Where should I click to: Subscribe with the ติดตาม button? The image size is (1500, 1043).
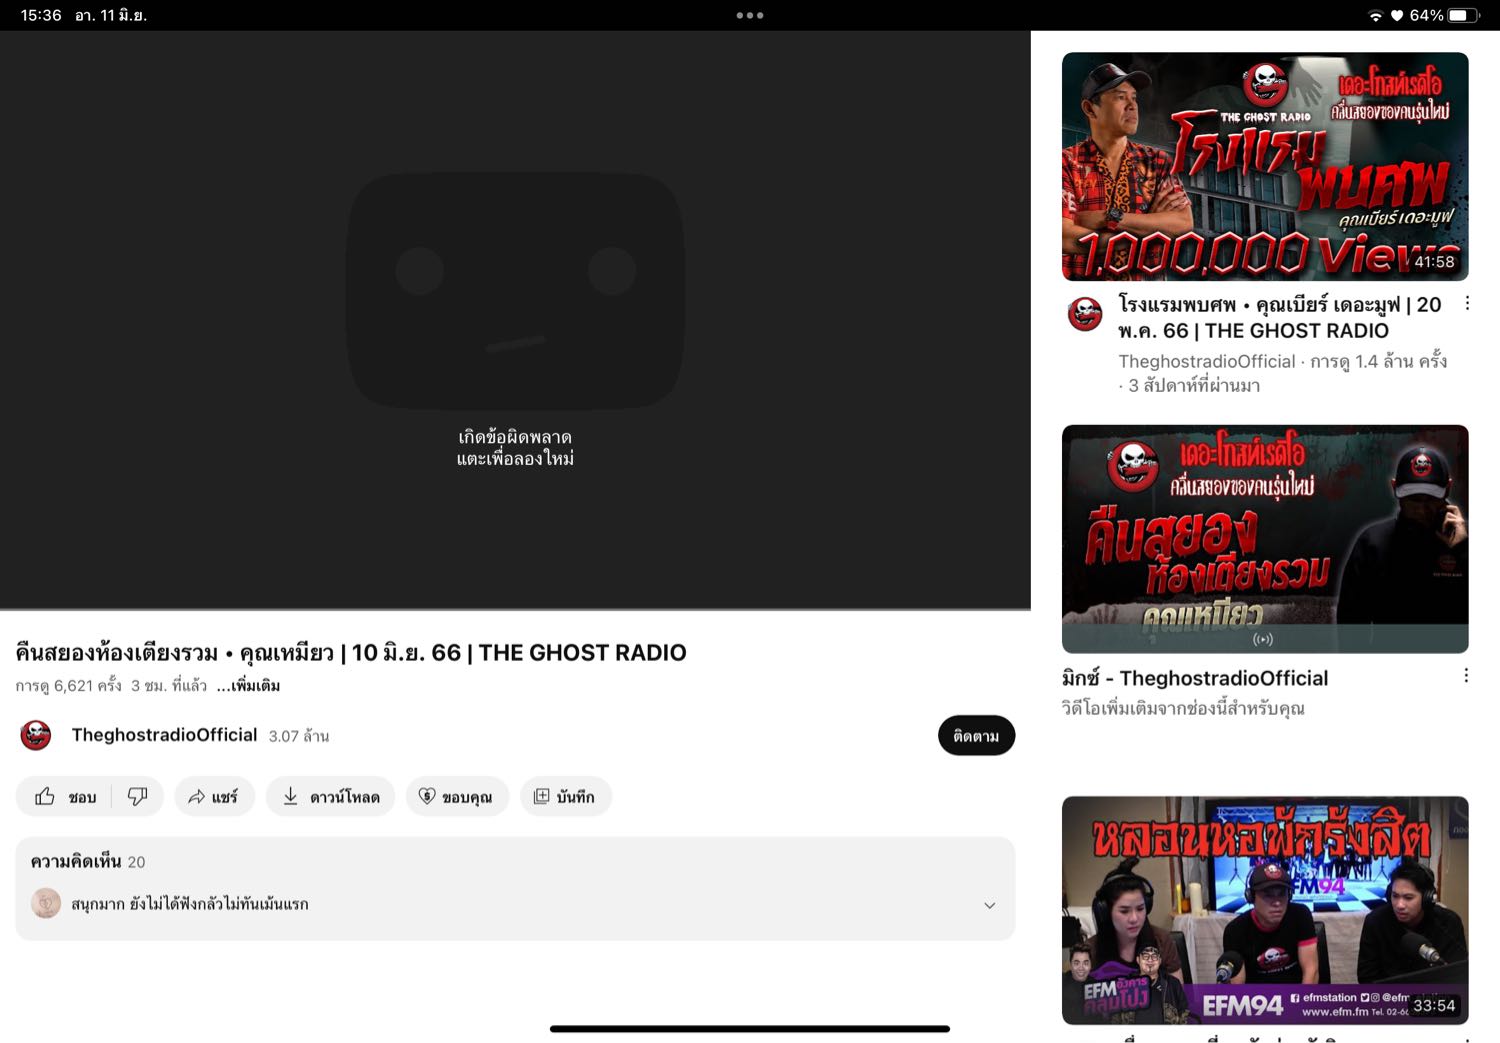976,736
